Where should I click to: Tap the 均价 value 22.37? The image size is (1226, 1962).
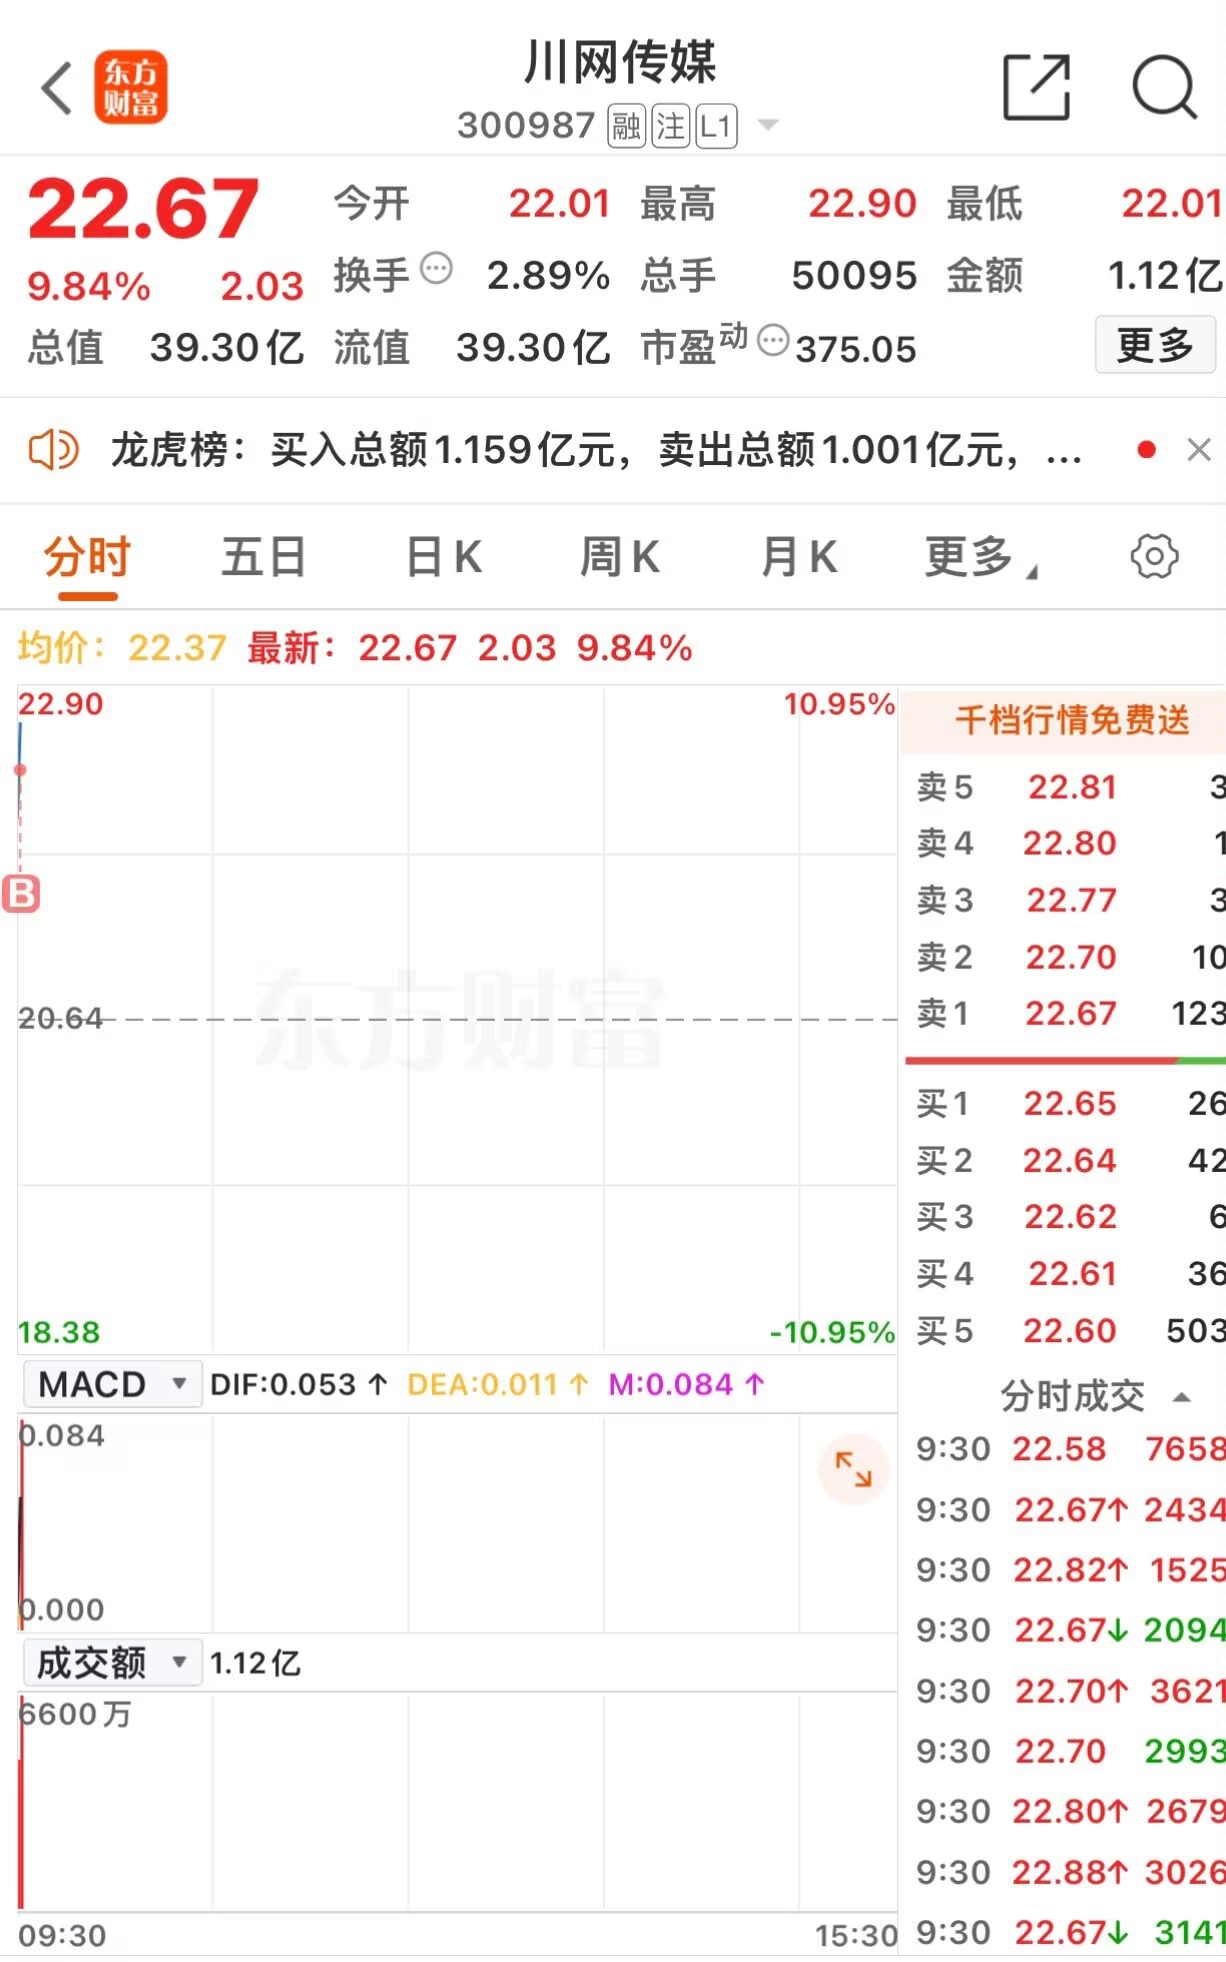point(177,648)
